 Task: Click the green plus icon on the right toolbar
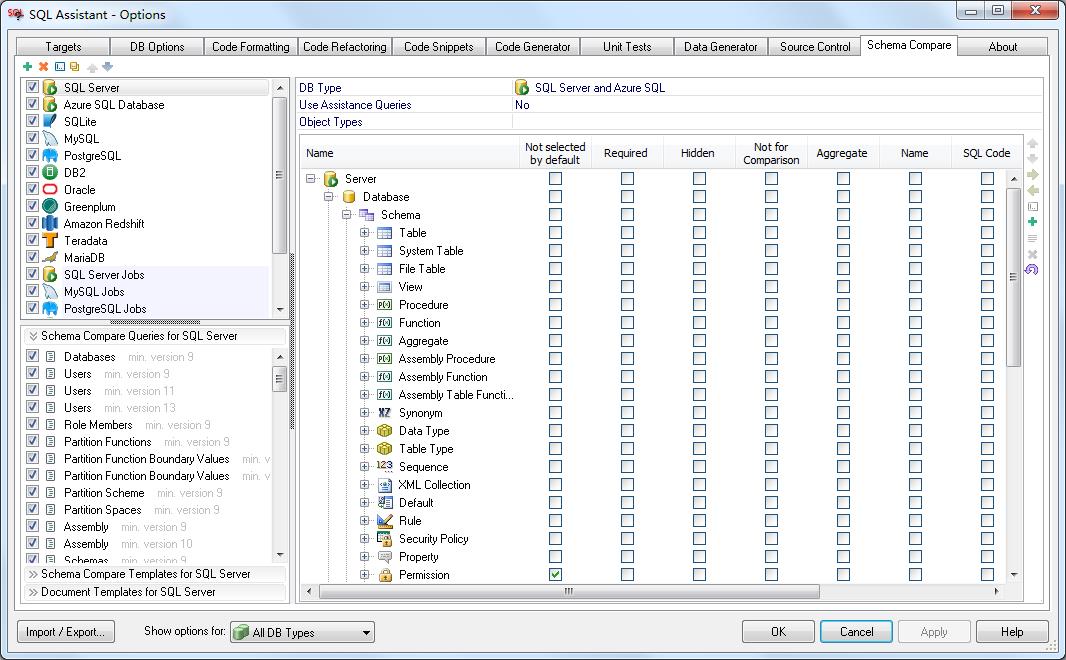tap(1031, 222)
